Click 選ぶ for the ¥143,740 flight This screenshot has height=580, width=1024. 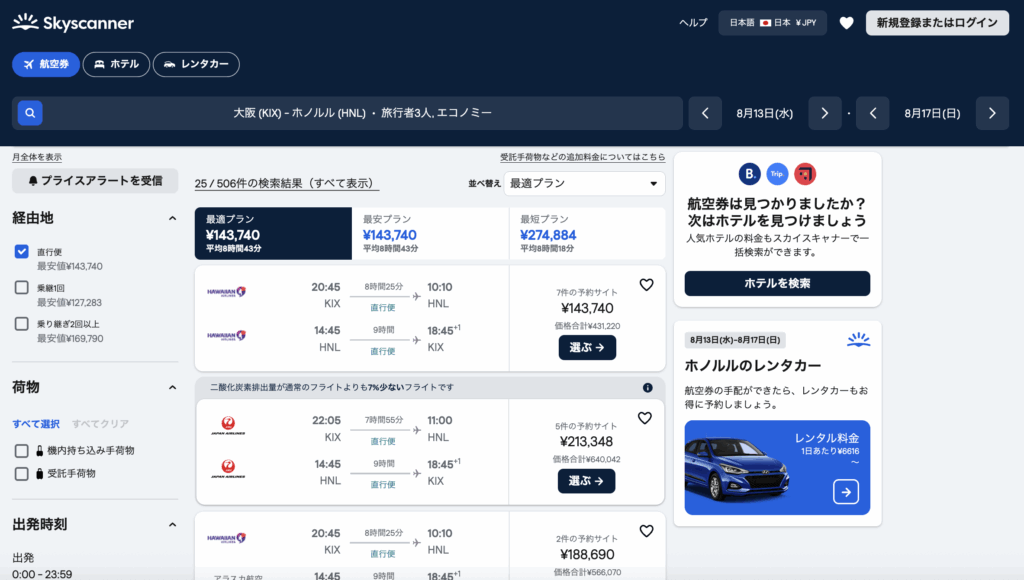587,347
